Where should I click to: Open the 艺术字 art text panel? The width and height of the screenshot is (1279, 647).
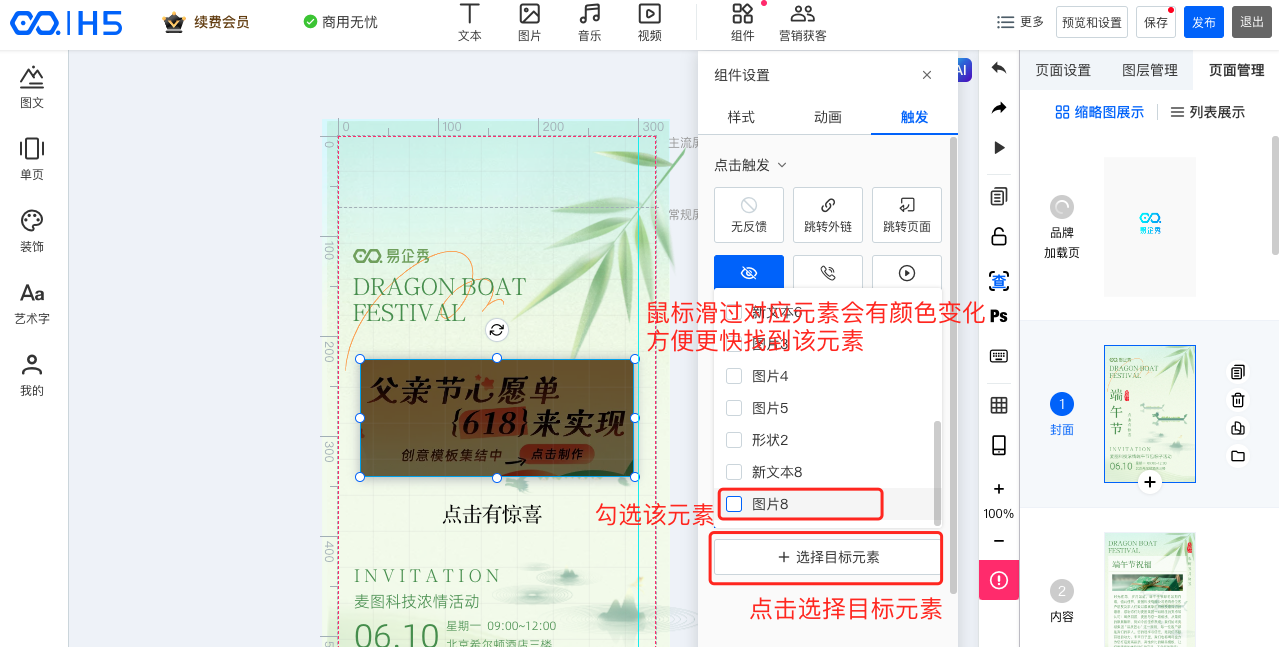32,304
